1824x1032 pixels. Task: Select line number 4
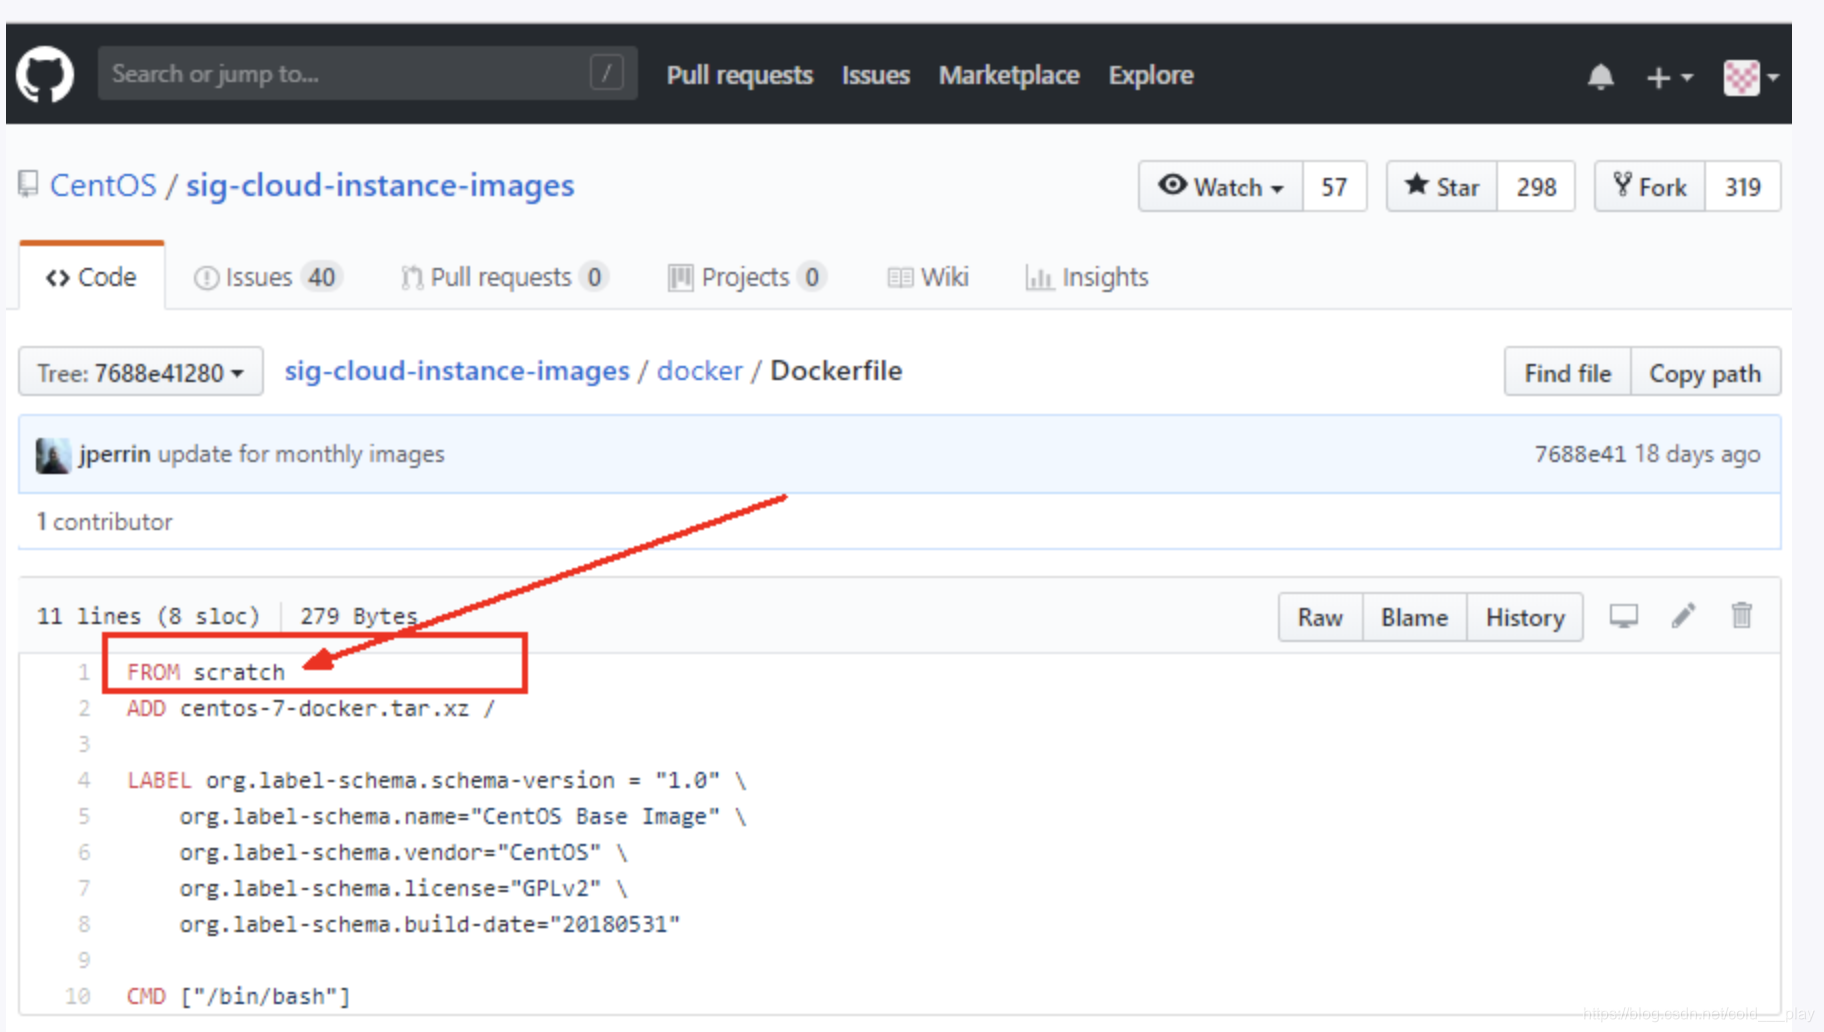pyautogui.click(x=84, y=780)
